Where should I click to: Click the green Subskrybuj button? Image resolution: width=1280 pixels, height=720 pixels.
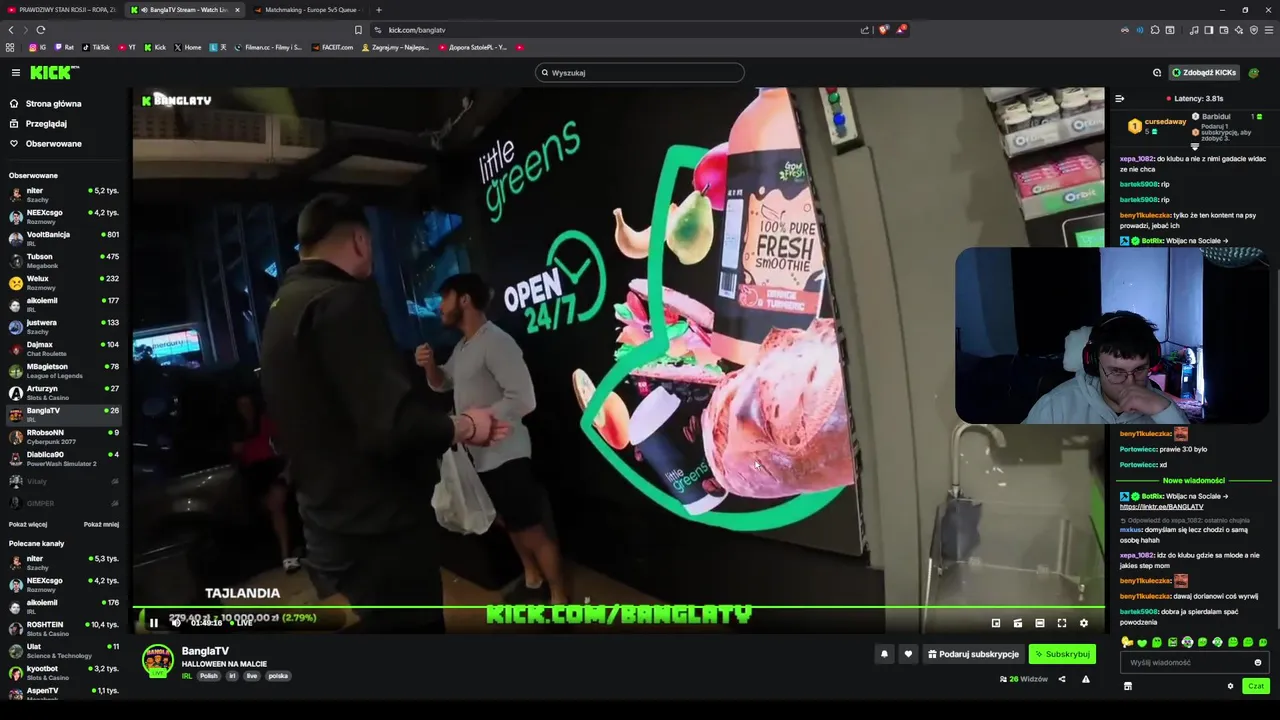click(x=1062, y=654)
